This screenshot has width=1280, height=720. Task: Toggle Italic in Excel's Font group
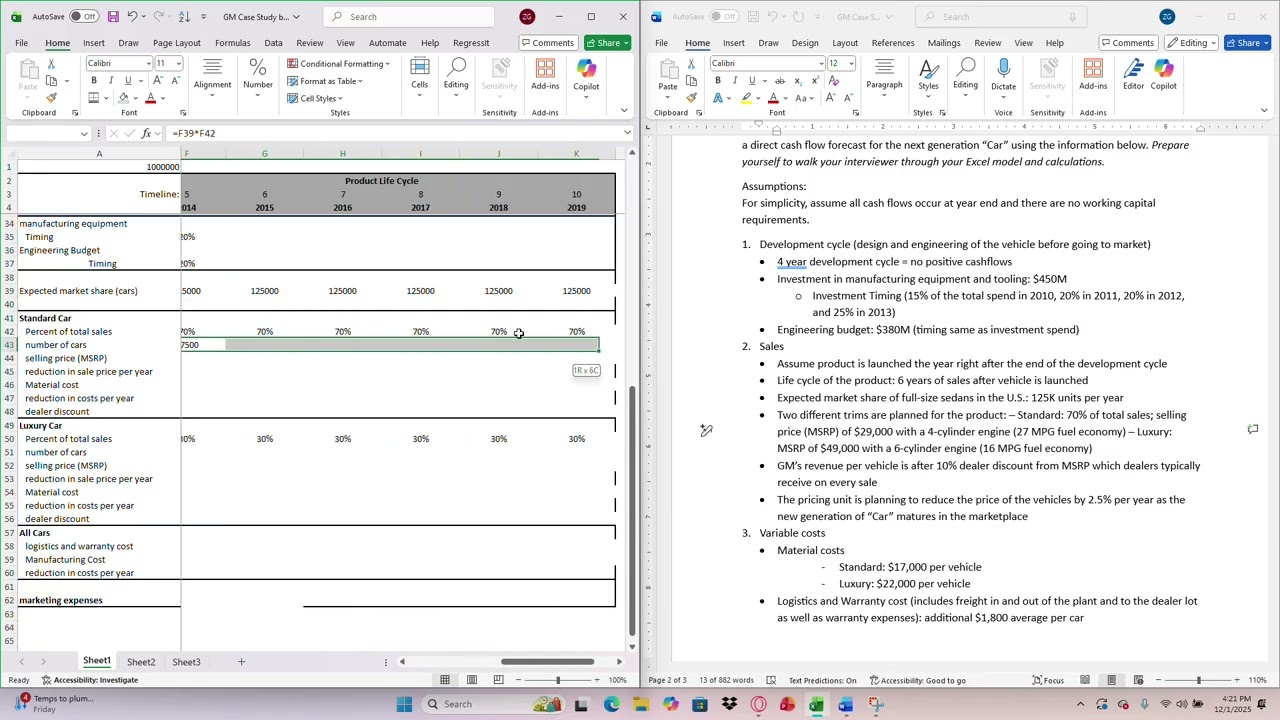click(x=111, y=80)
